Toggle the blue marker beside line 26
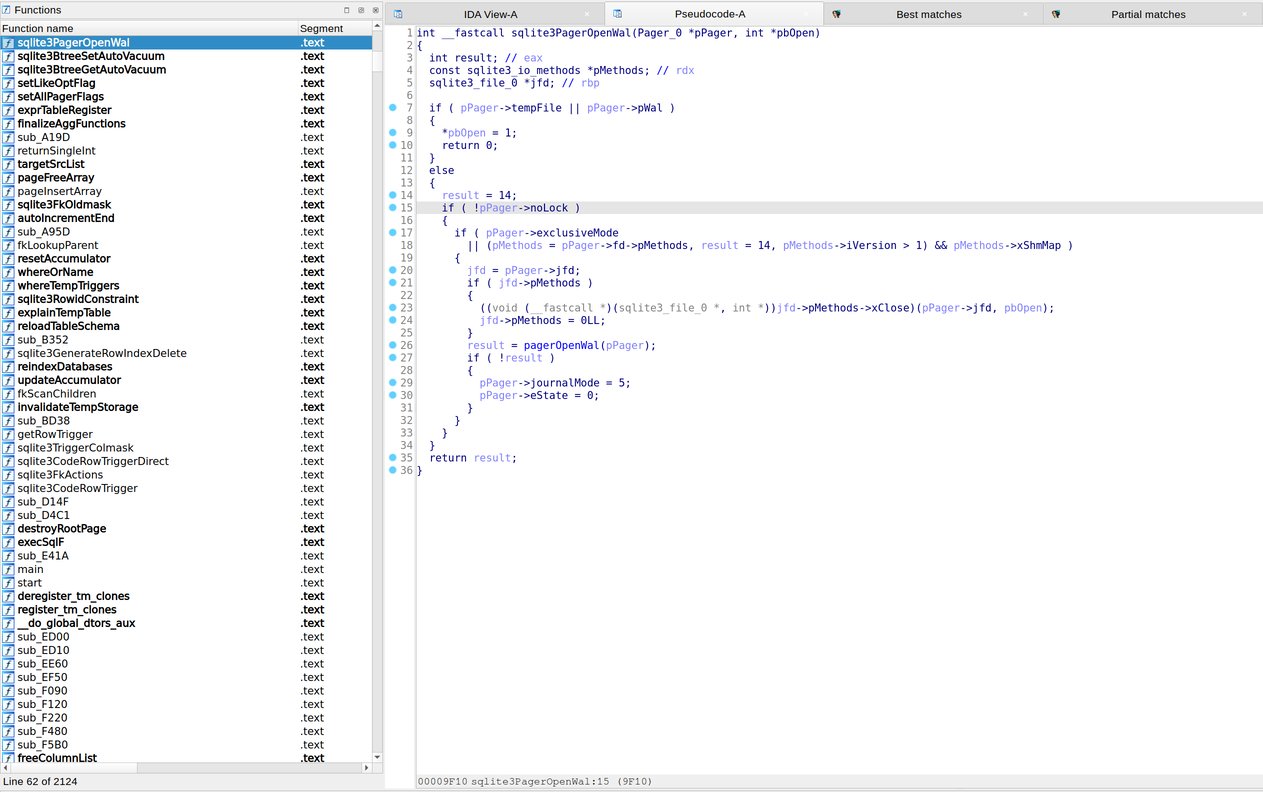The width and height of the screenshot is (1263, 792). [391, 345]
